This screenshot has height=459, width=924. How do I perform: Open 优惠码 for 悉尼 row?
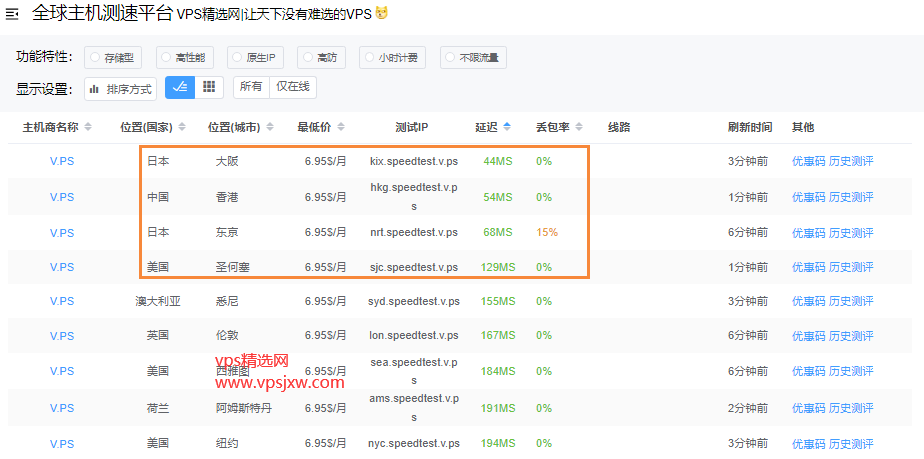[x=808, y=301]
